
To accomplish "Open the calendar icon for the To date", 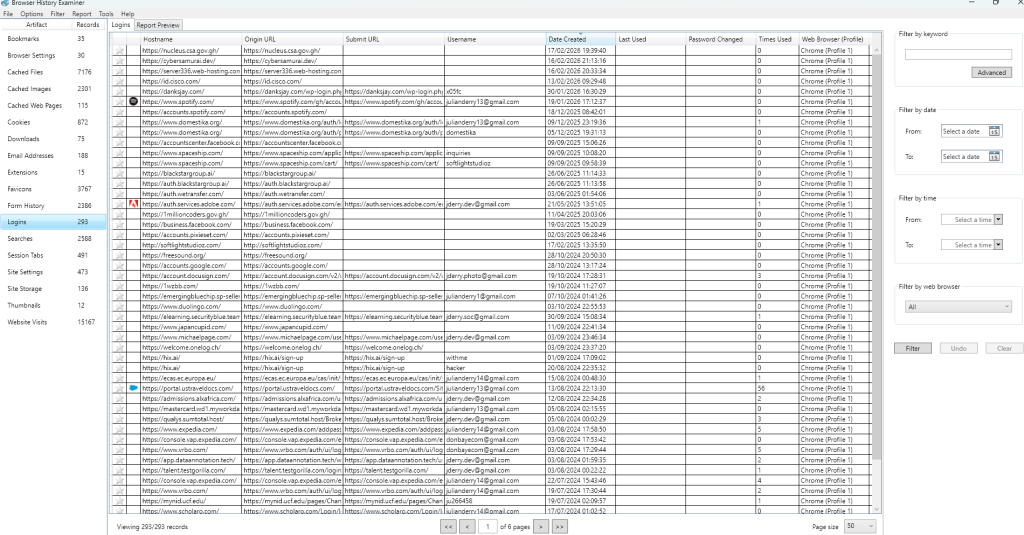I will [x=994, y=157].
